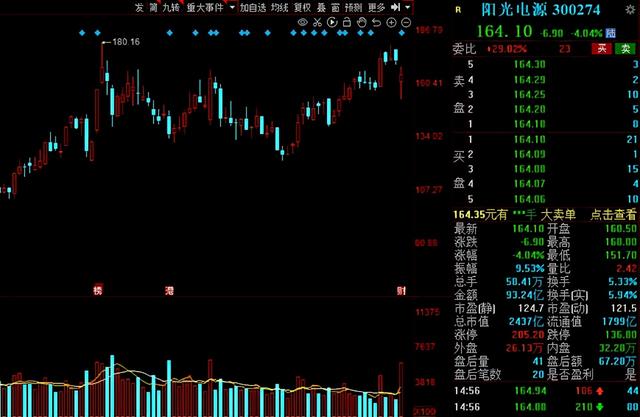640x417 pixels.
Task: Click the 最高 value 168.00
Action: point(620,242)
